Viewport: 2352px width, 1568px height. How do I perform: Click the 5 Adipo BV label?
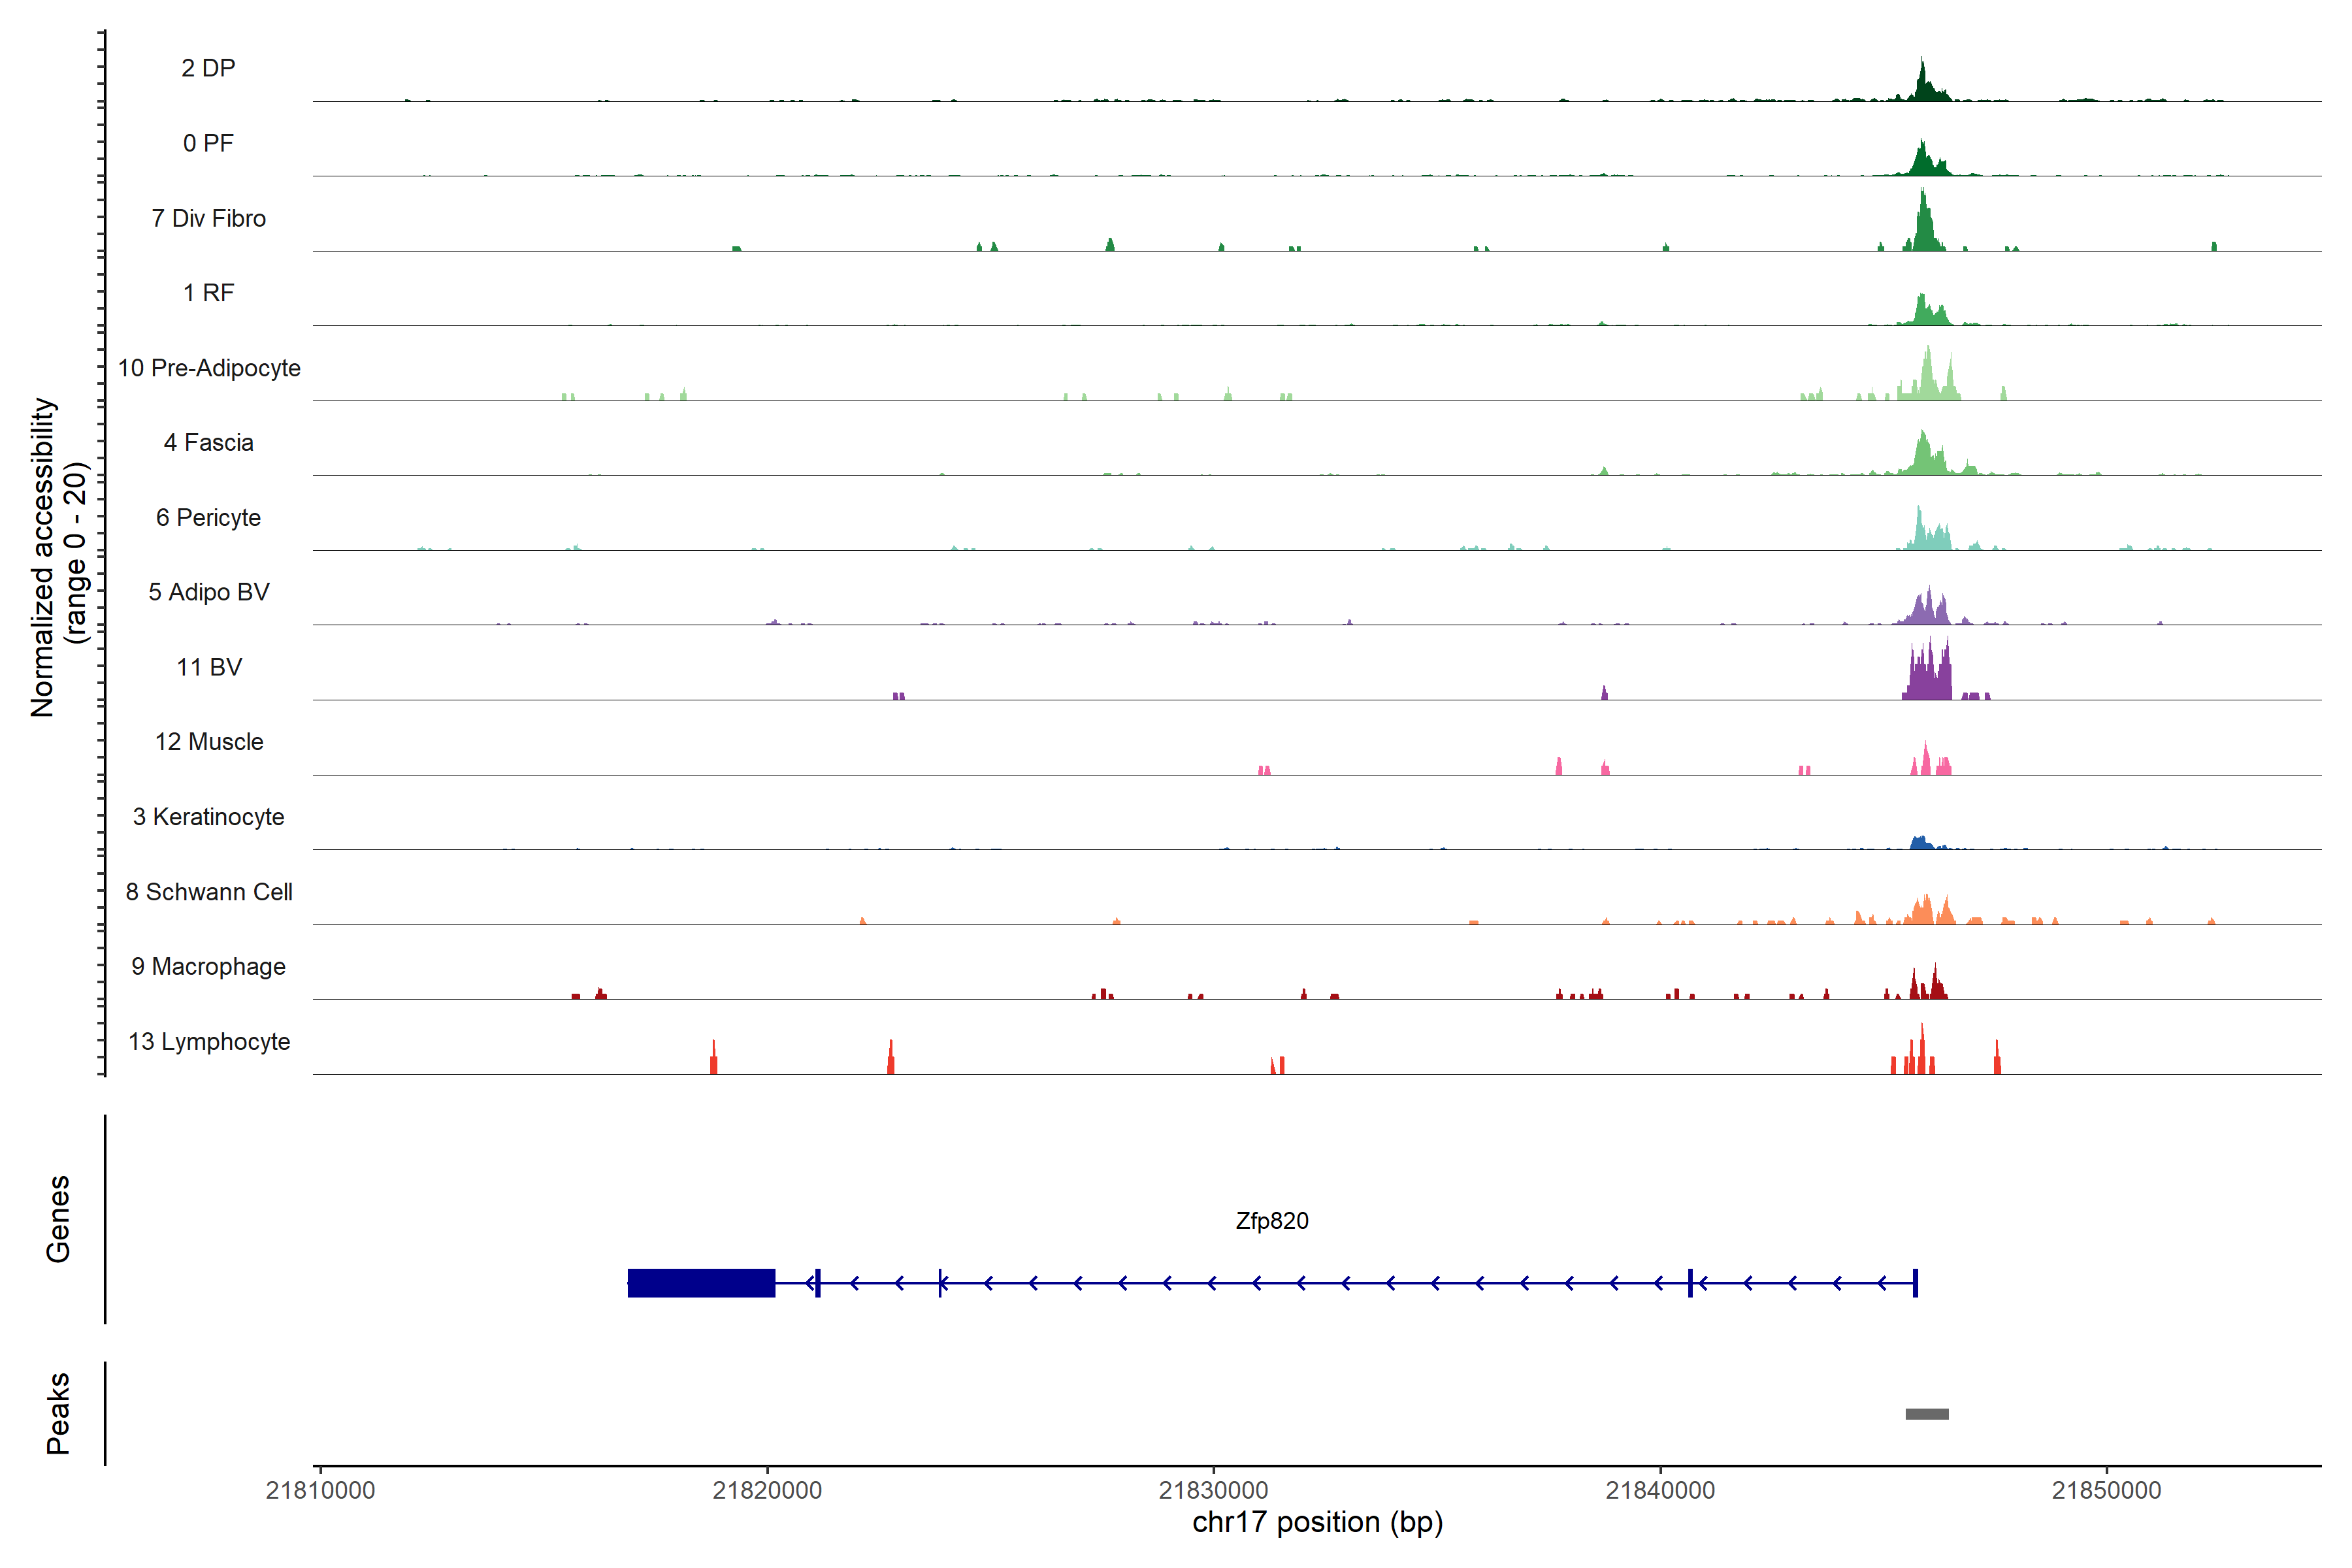208,592
